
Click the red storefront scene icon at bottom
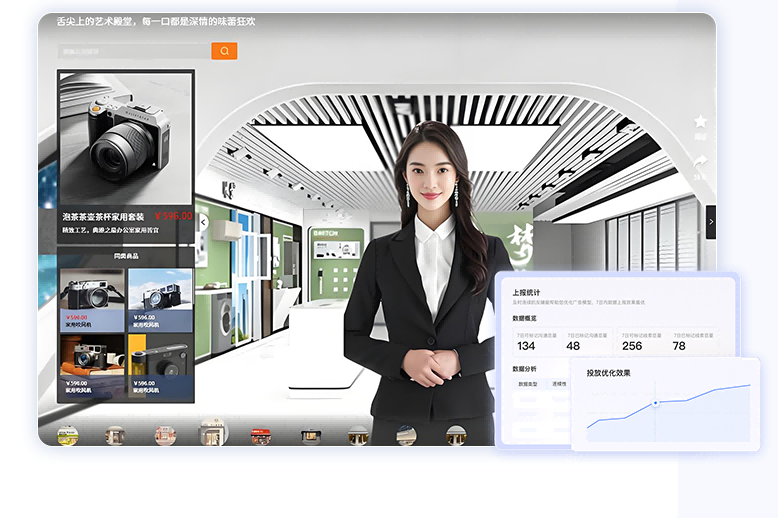point(262,436)
